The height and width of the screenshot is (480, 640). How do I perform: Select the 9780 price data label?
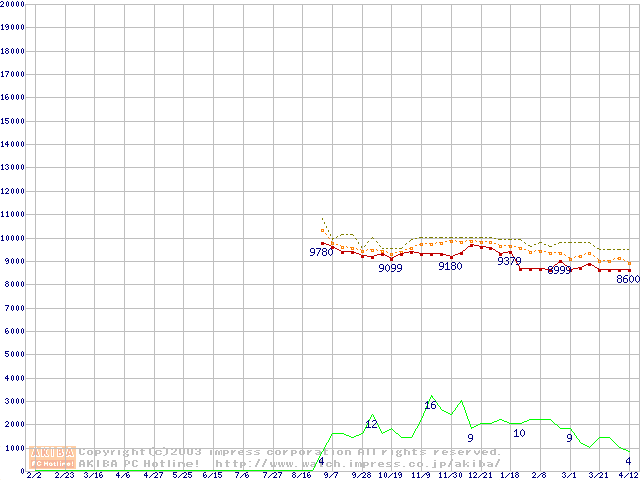pyautogui.click(x=321, y=253)
